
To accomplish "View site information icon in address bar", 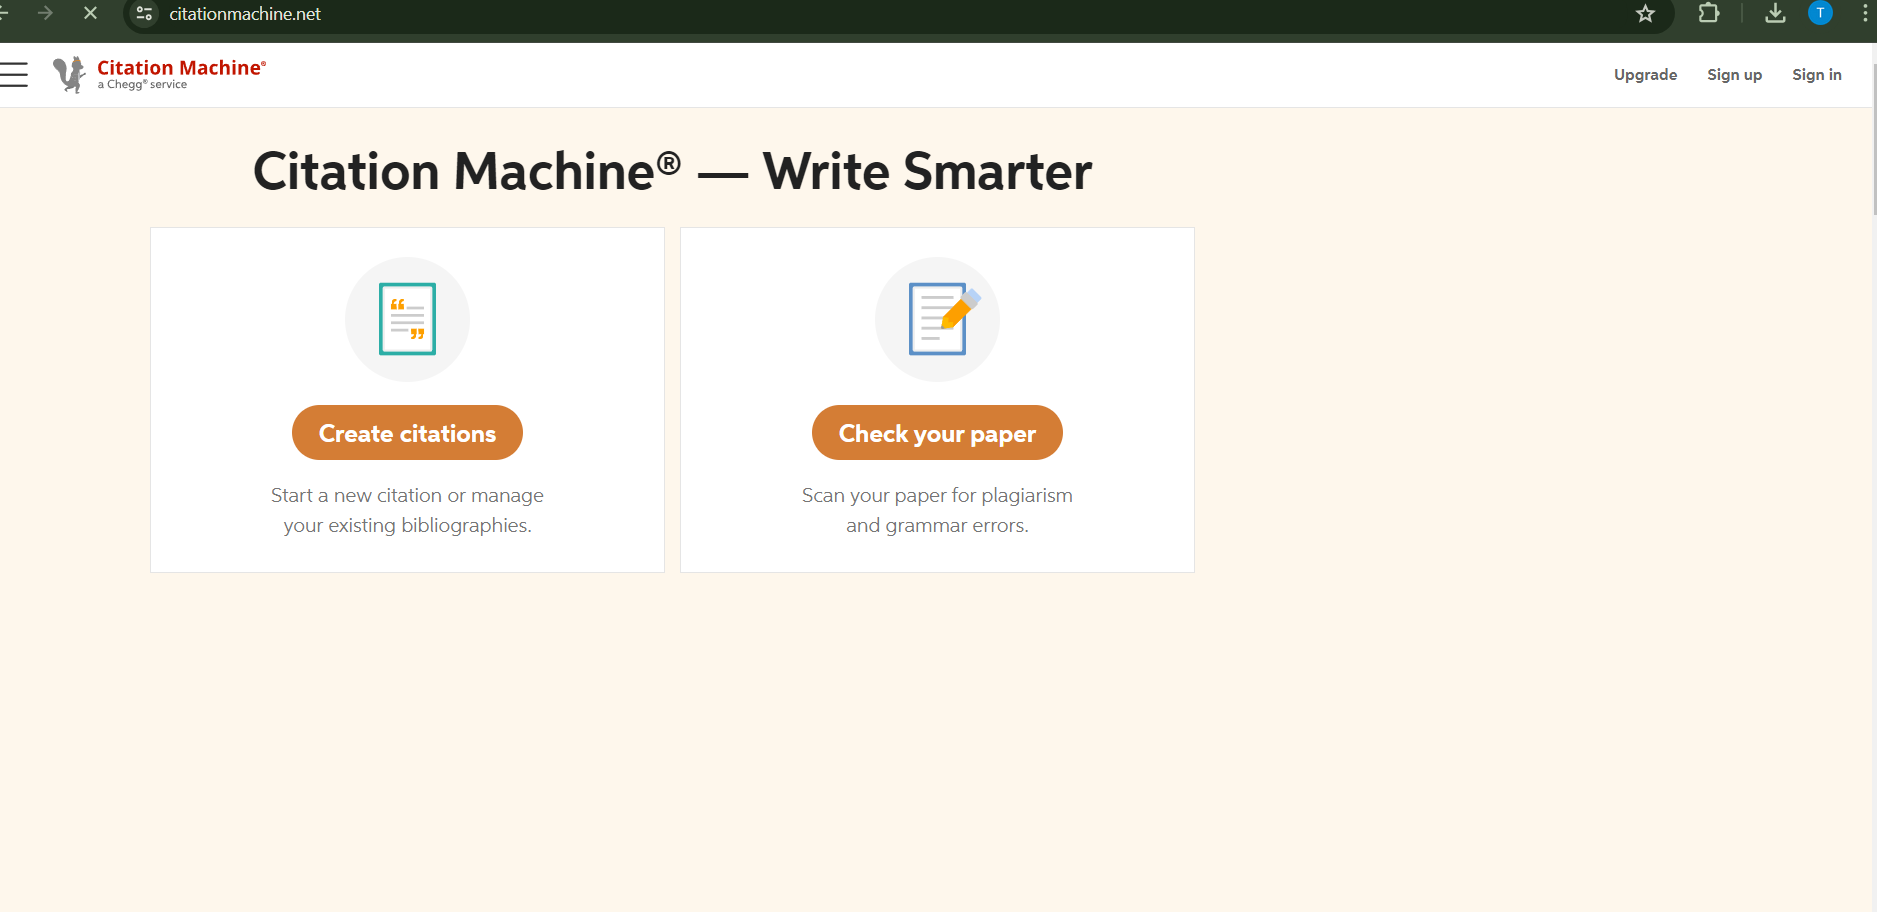I will (x=144, y=14).
